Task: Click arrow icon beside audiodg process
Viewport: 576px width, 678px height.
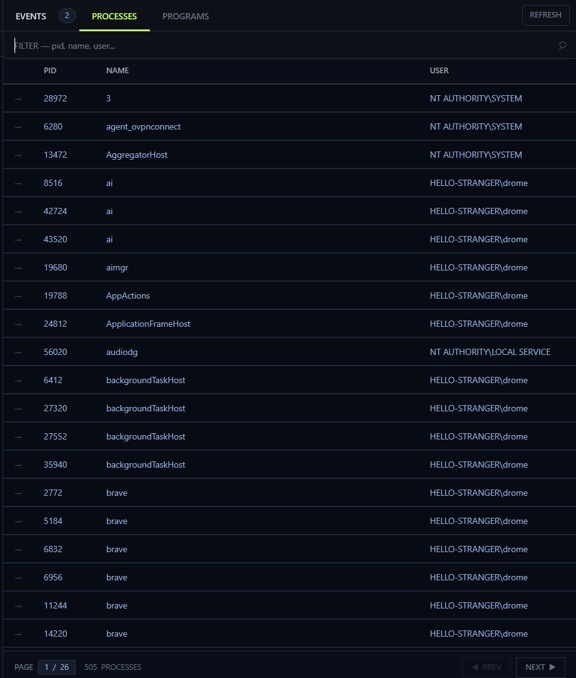Action: click(18, 352)
